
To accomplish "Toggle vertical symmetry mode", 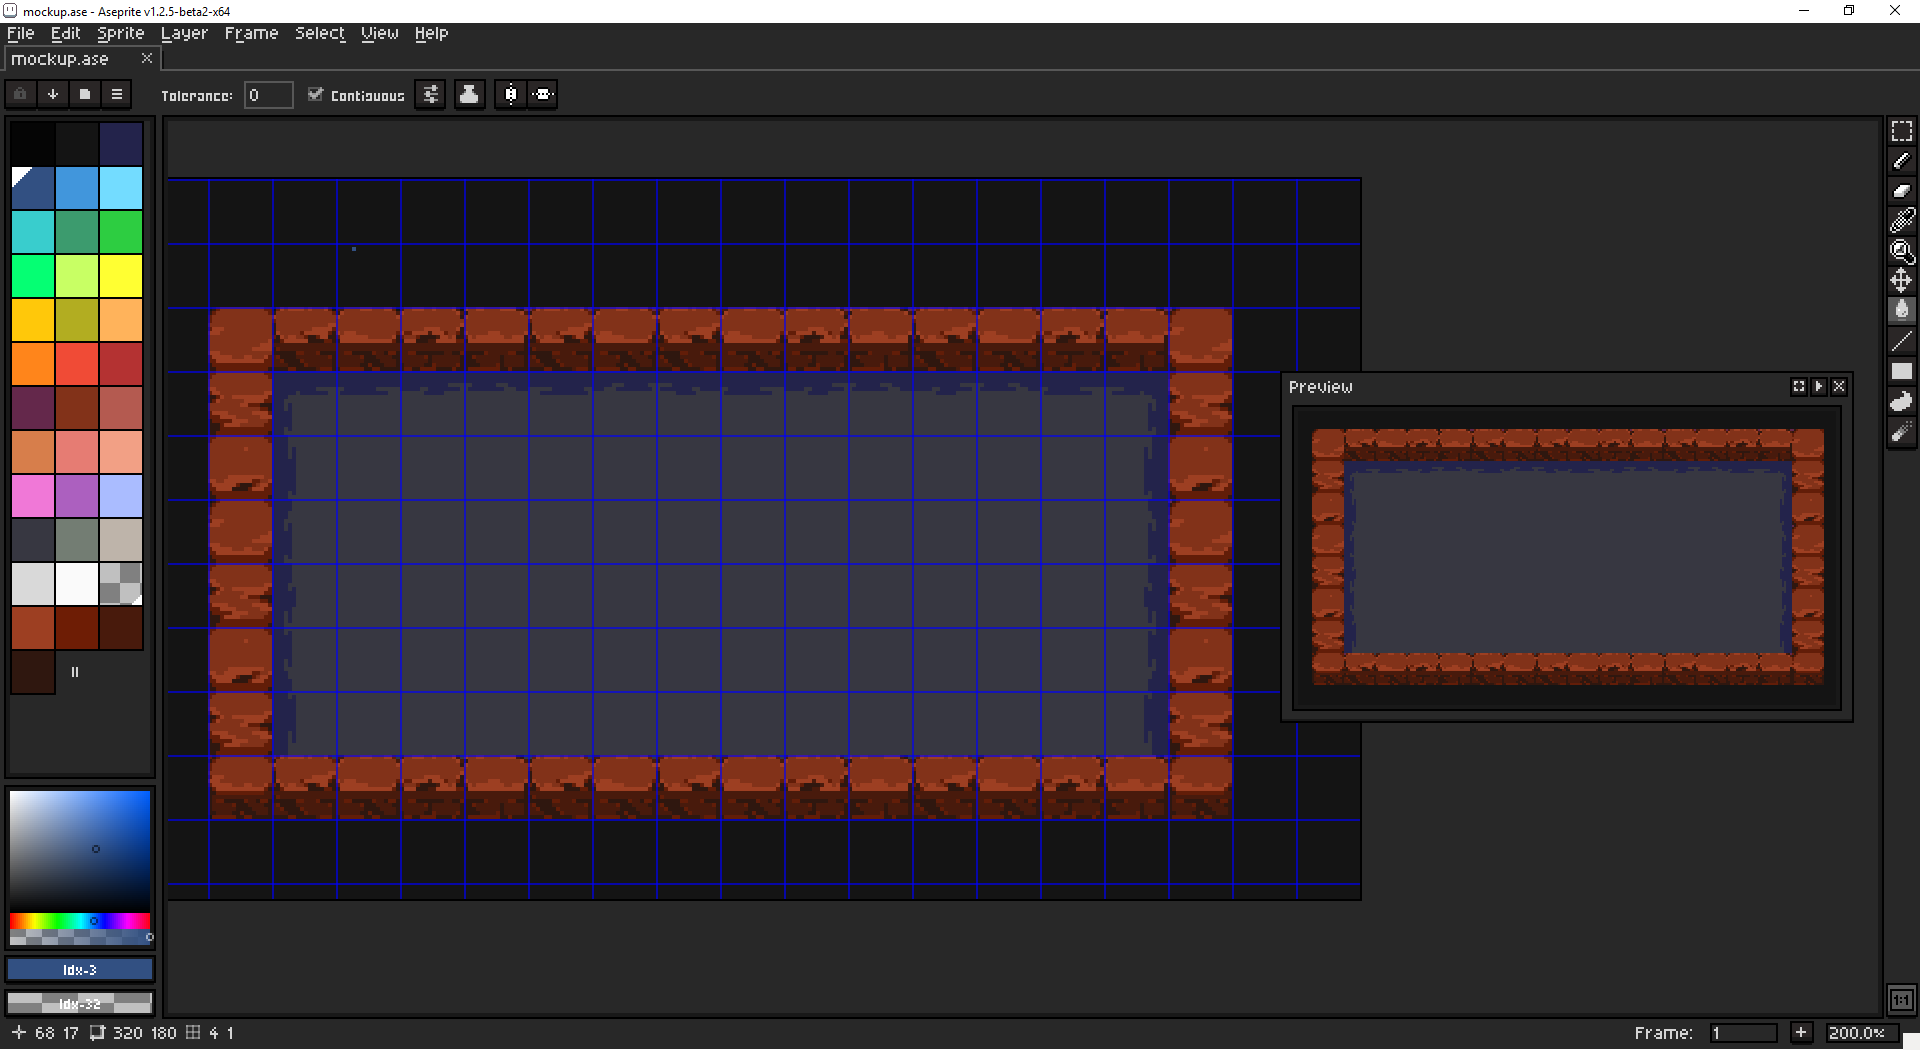I will pyautogui.click(x=542, y=94).
